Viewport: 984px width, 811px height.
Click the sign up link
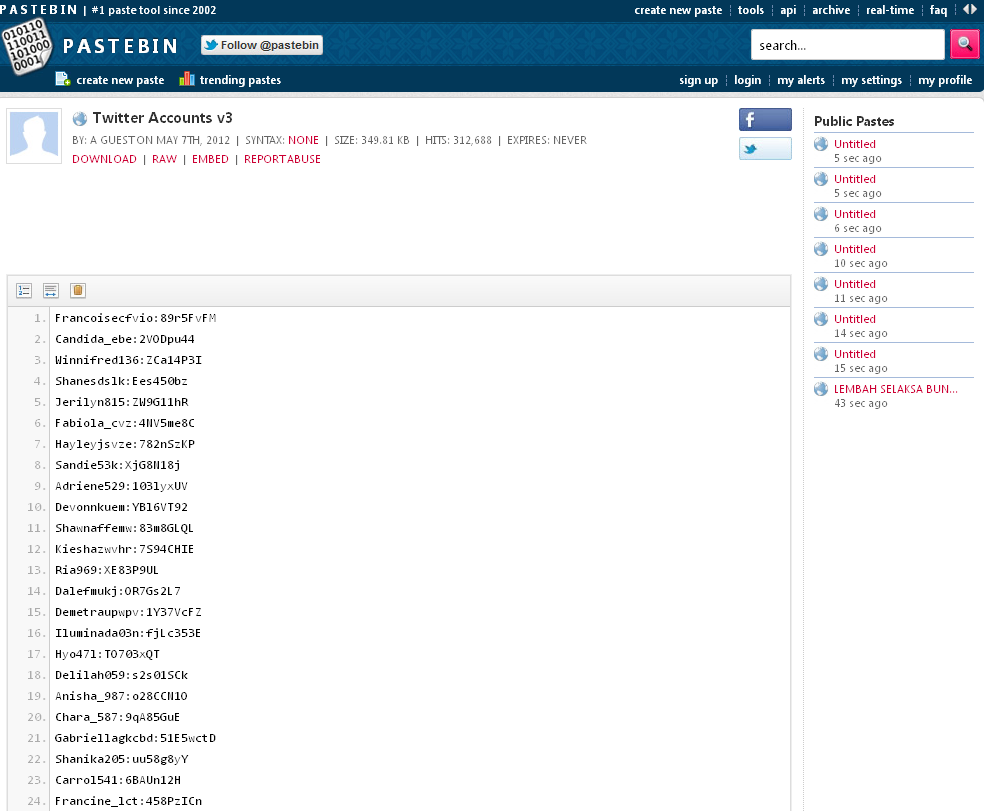click(x=698, y=80)
